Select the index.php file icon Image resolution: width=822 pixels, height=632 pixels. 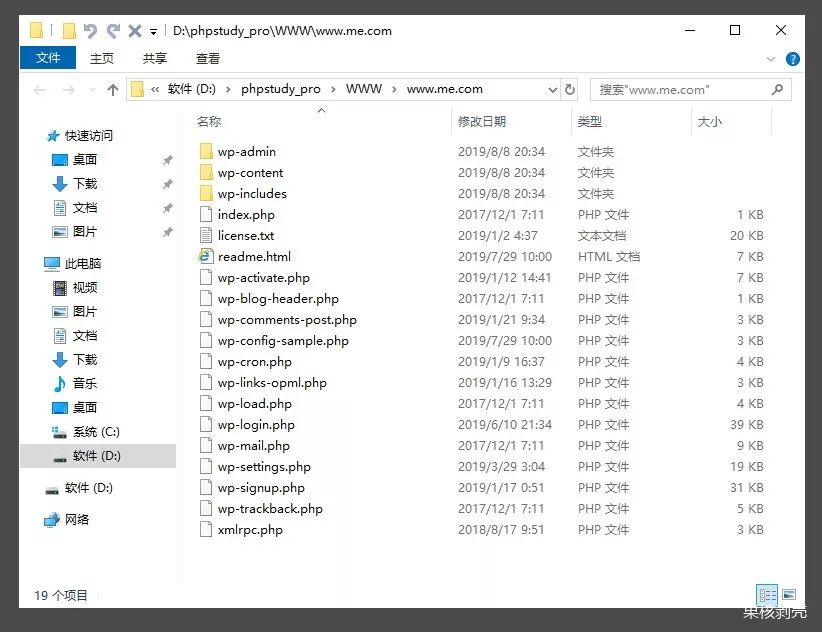pyautogui.click(x=206, y=214)
